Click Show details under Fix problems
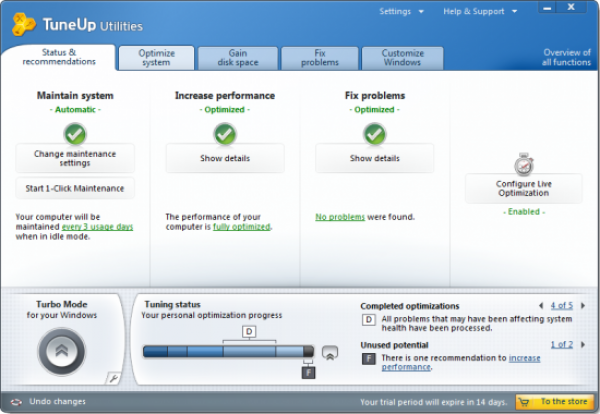 pyautogui.click(x=375, y=158)
